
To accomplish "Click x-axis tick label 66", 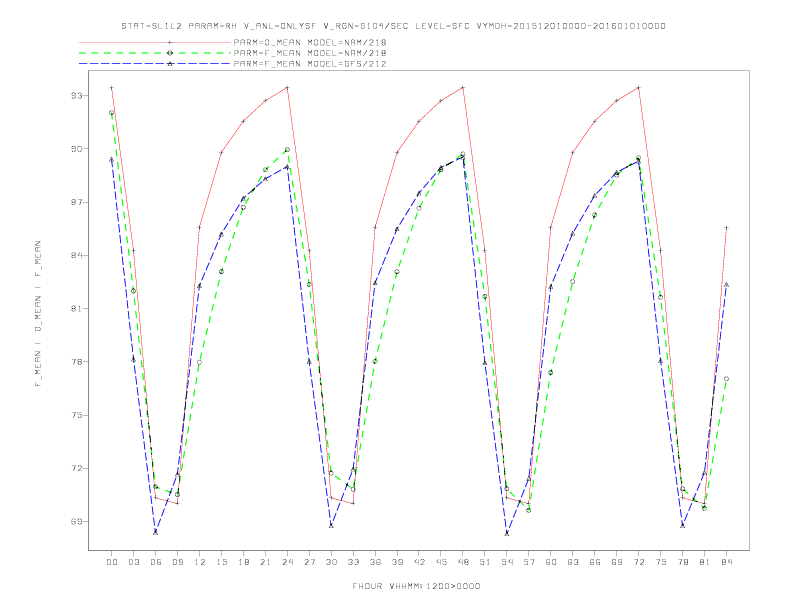I will [595, 562].
